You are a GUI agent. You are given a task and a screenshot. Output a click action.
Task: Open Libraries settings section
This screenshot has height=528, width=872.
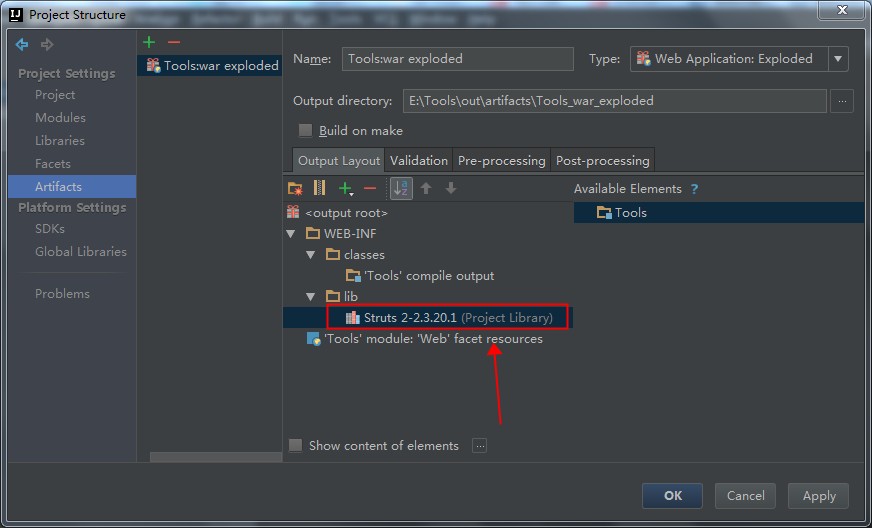click(x=60, y=141)
